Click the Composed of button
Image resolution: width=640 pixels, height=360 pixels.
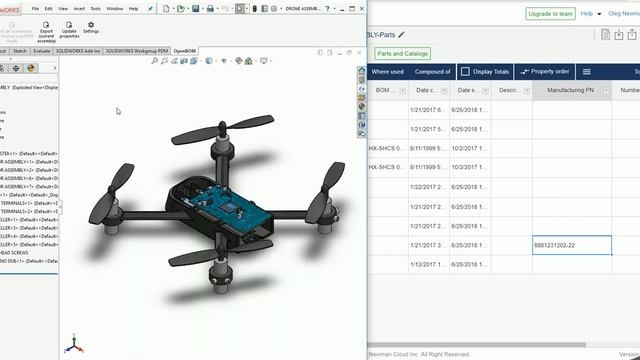click(432, 72)
